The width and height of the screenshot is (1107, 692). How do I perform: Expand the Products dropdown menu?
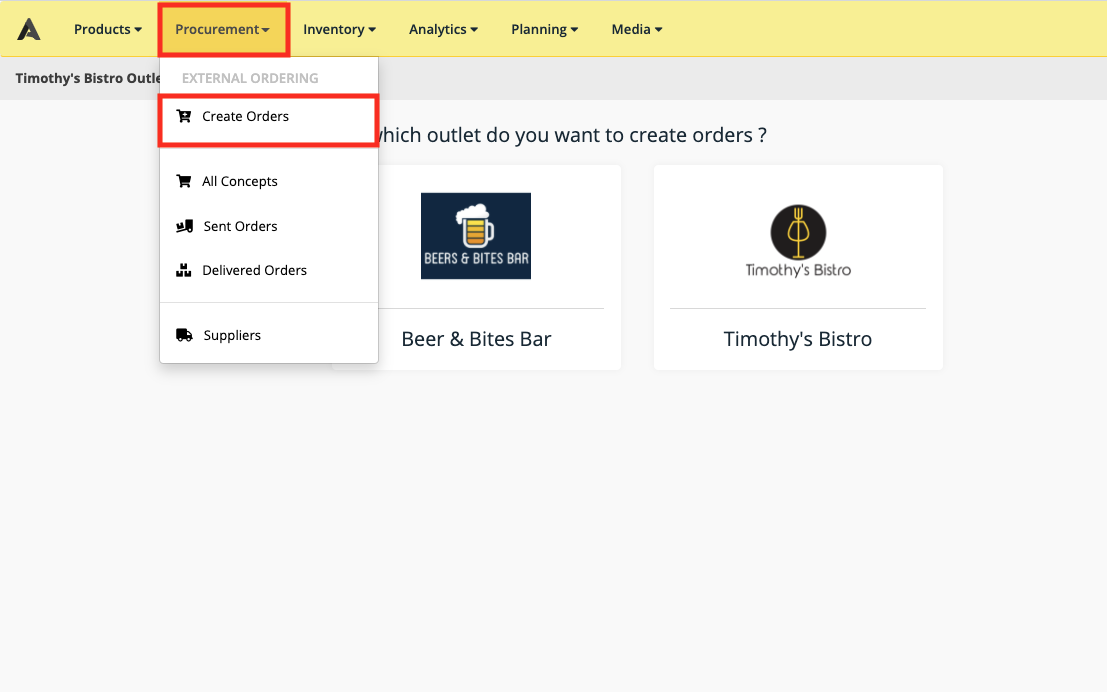(108, 29)
